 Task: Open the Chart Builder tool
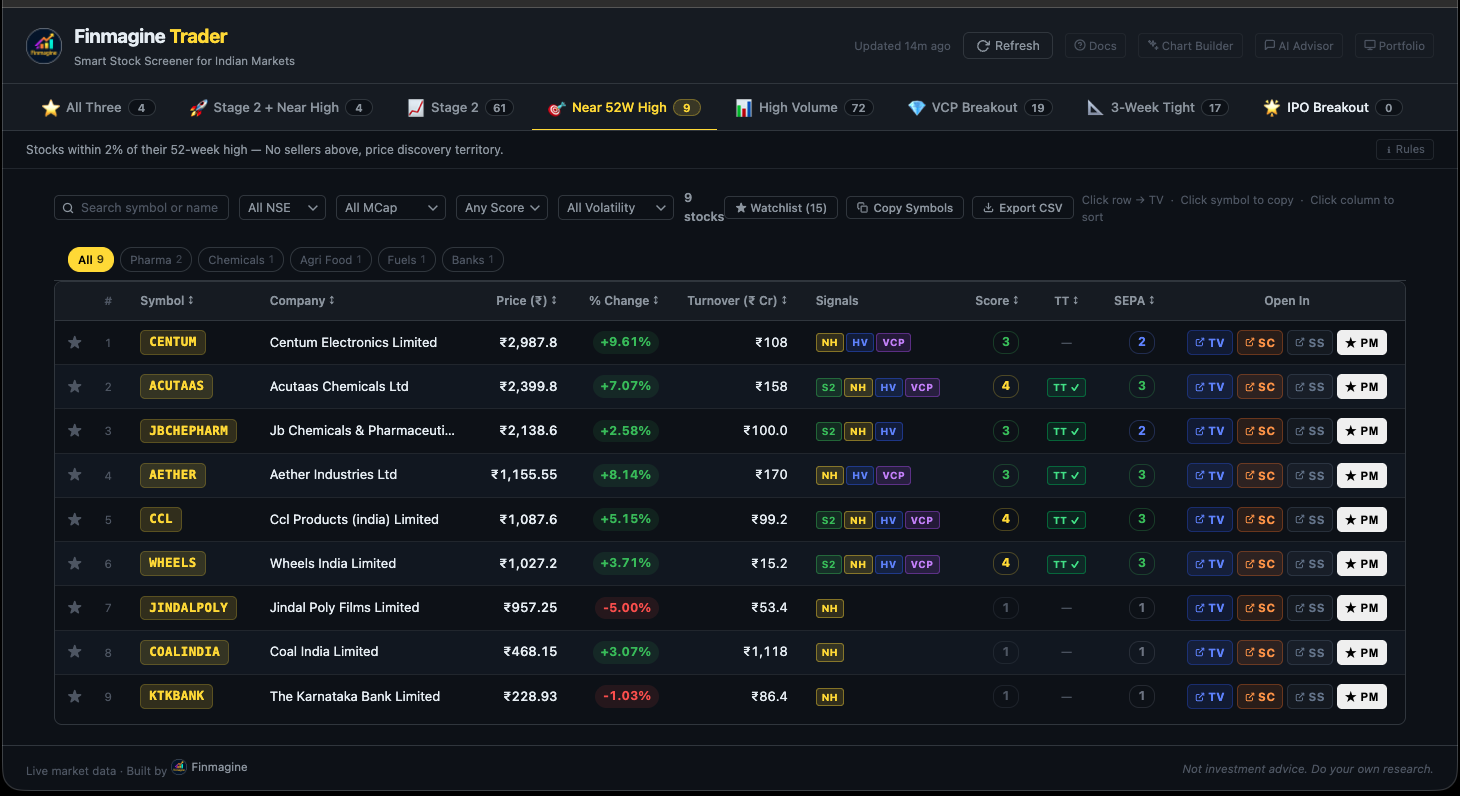(1190, 45)
